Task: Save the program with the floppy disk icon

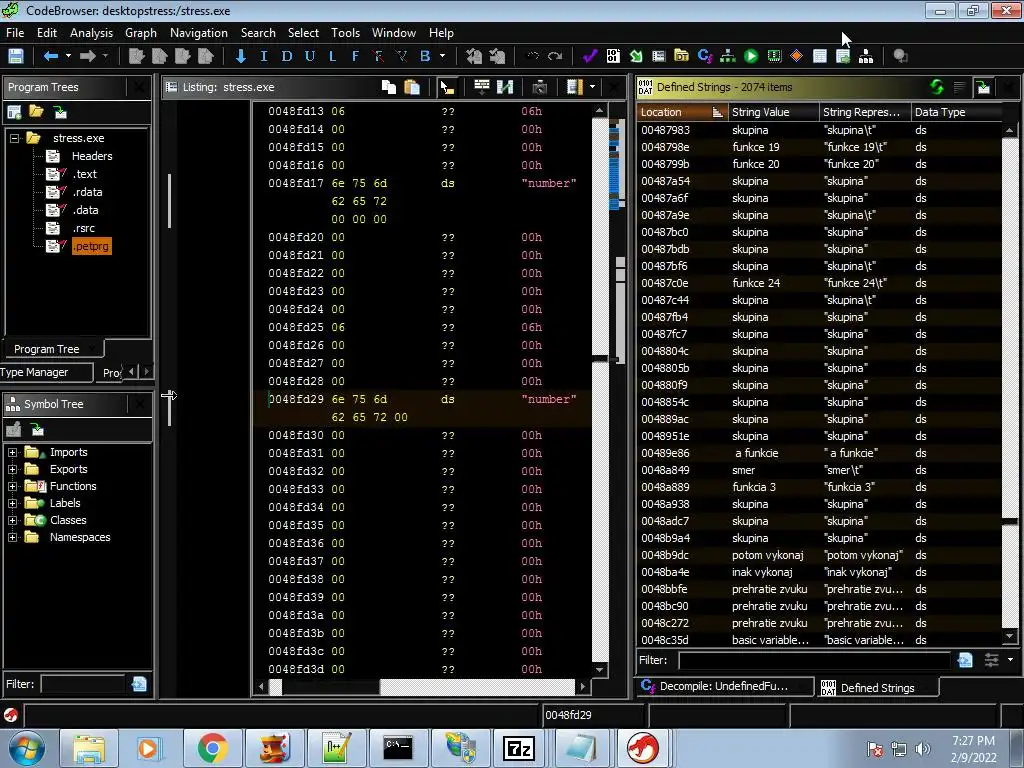Action: pyautogui.click(x=16, y=56)
